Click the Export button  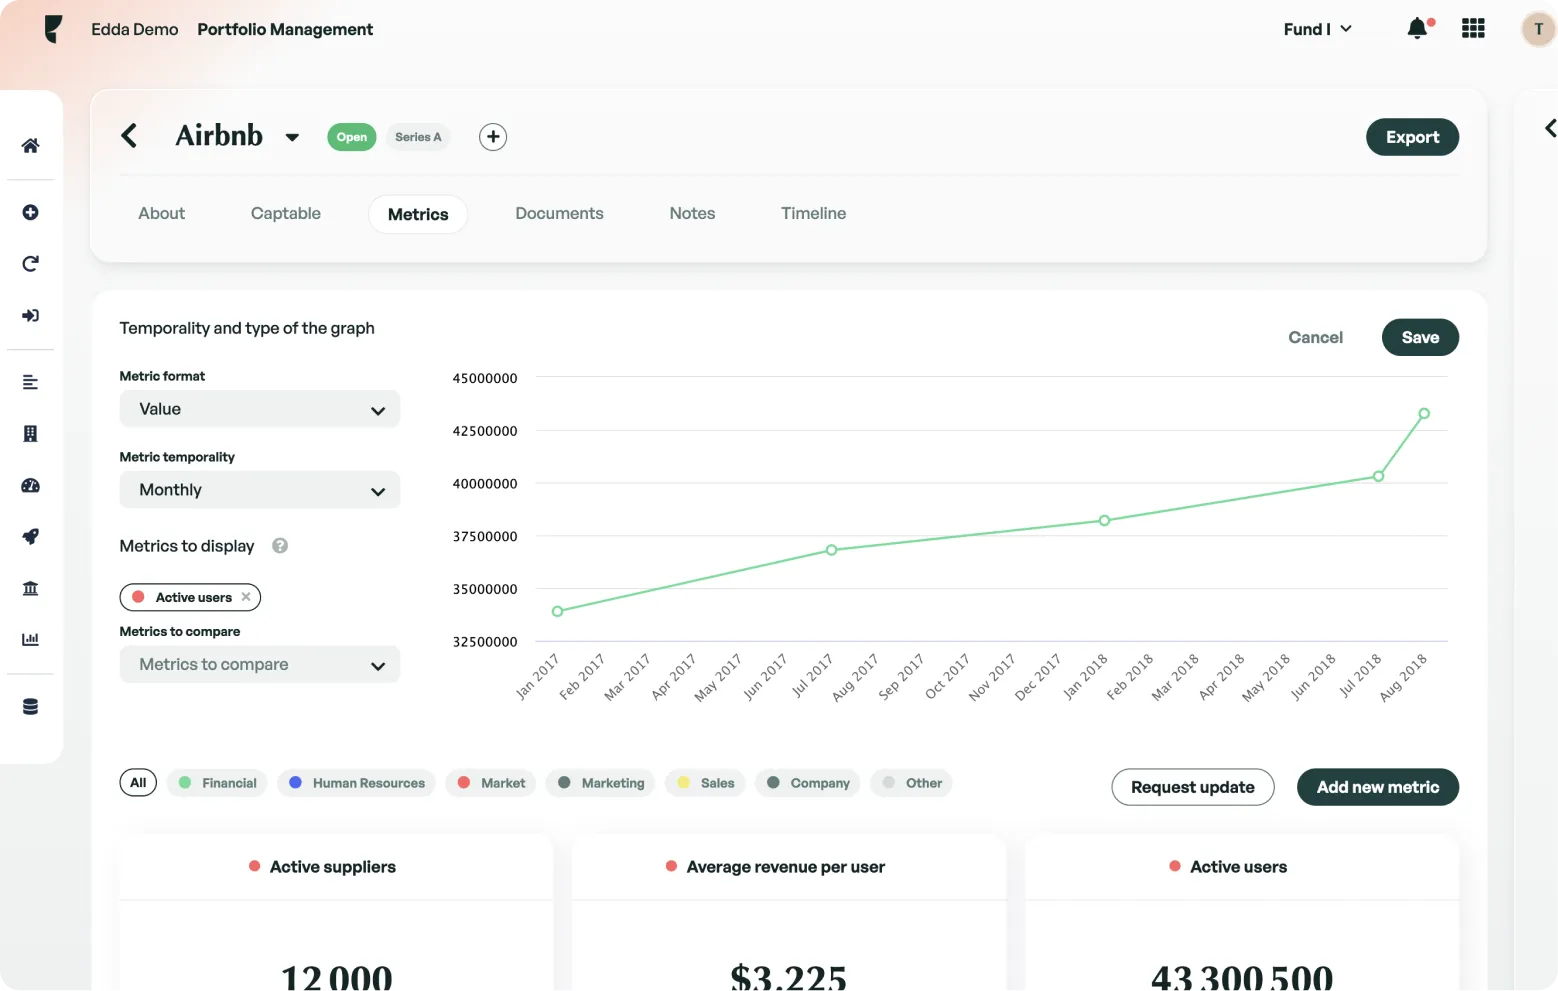pyautogui.click(x=1412, y=137)
